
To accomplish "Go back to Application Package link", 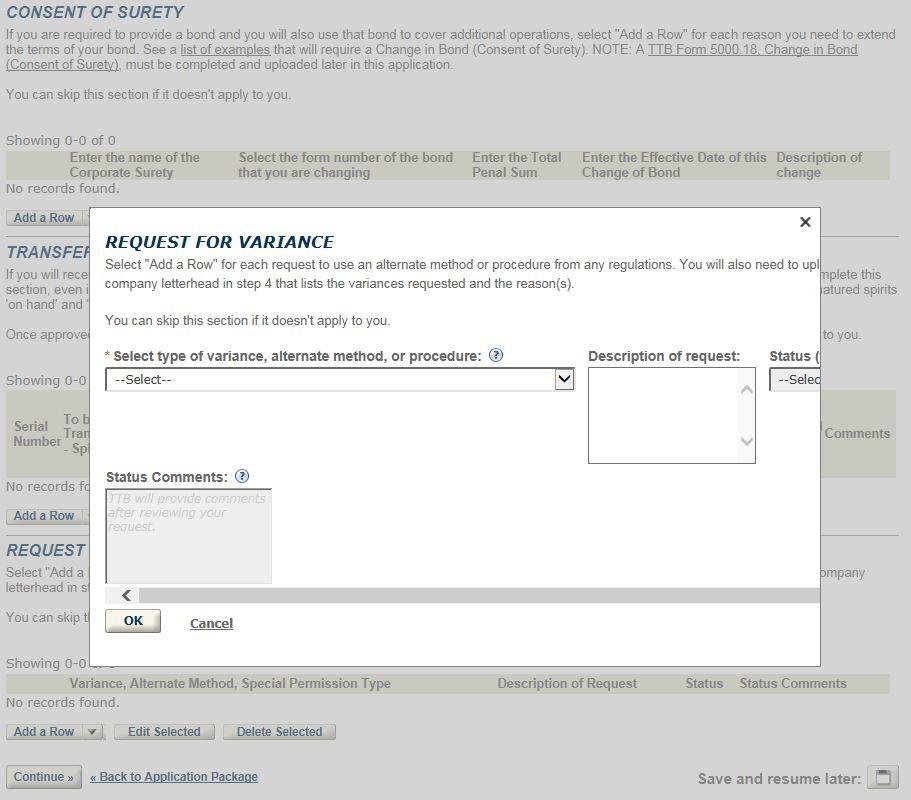I will pos(174,777).
